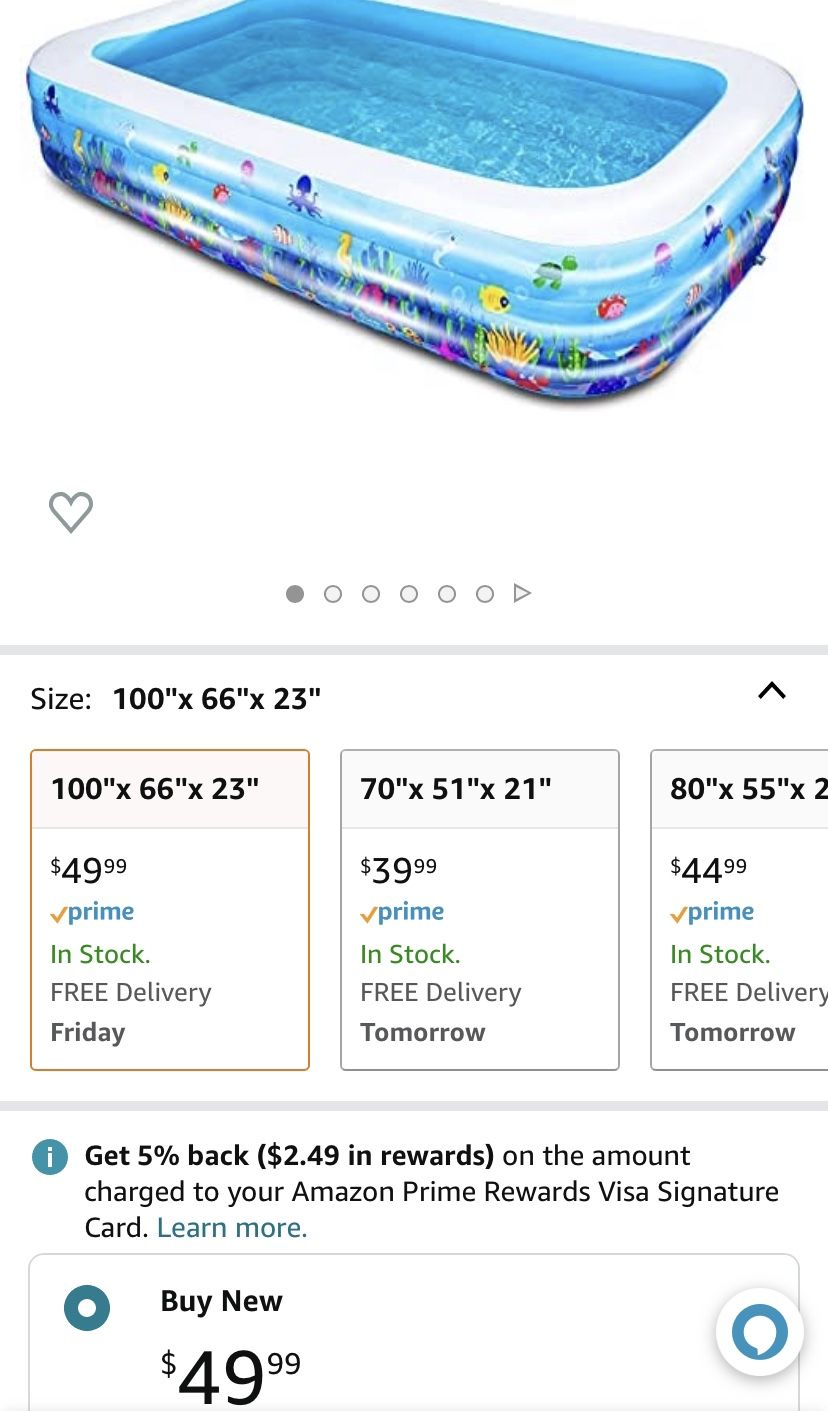828x1411 pixels.
Task: Jump to the sixth image dot
Action: (x=485, y=594)
